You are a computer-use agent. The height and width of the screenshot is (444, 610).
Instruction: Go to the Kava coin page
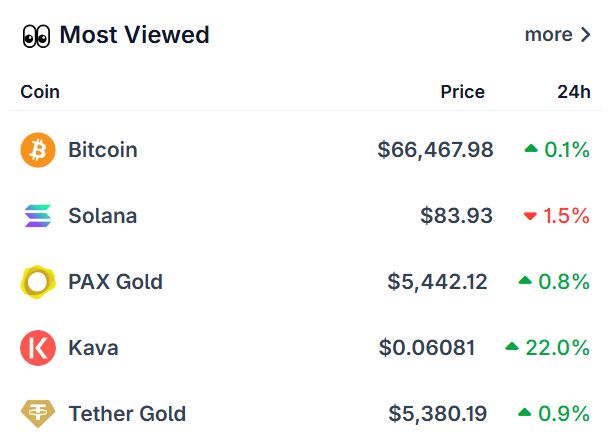93,348
